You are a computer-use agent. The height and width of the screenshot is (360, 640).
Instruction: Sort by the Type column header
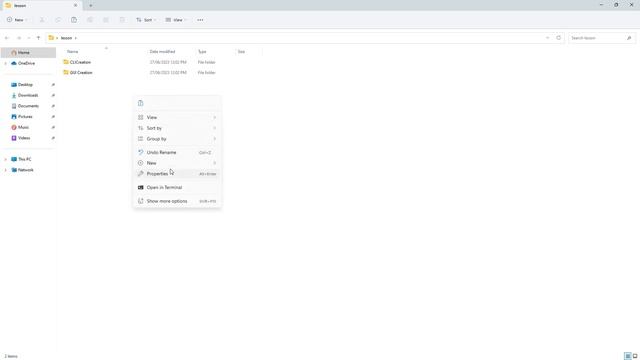pyautogui.click(x=202, y=52)
